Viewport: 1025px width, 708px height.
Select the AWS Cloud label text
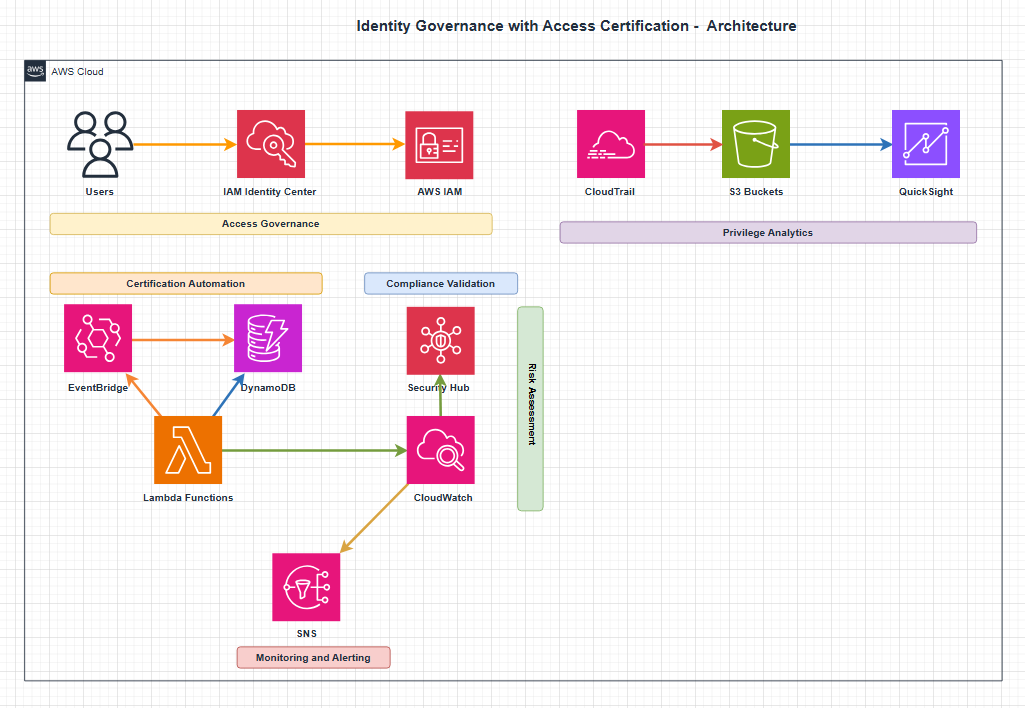(77, 72)
